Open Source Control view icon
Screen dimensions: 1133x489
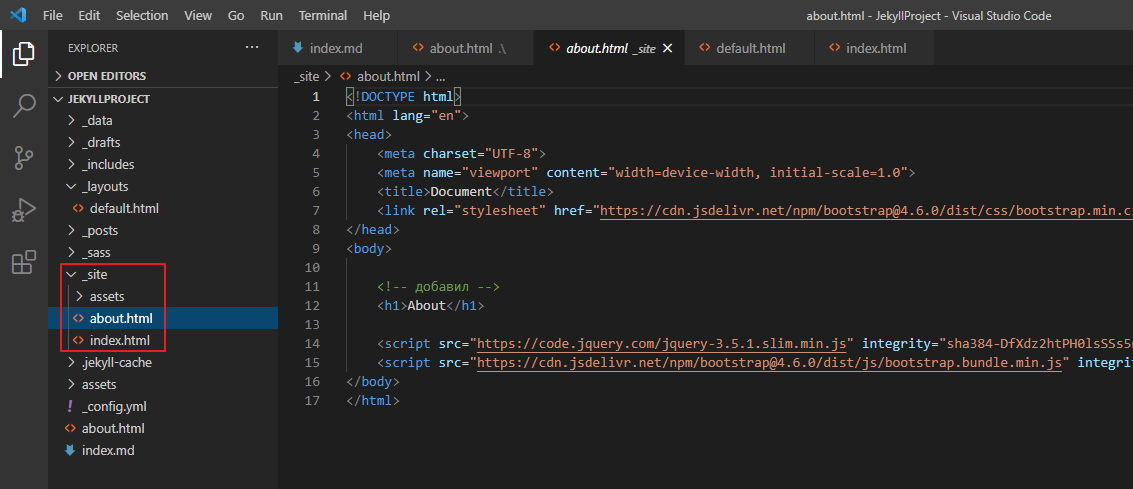click(23, 157)
